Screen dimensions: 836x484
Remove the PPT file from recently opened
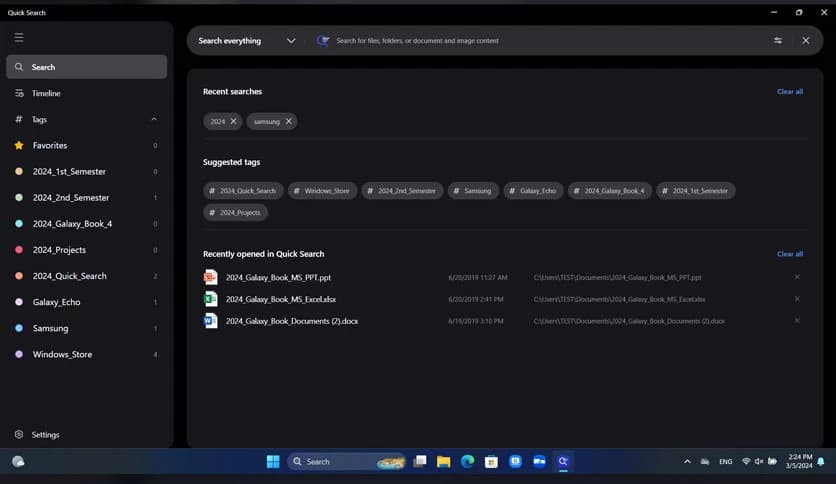click(x=797, y=277)
